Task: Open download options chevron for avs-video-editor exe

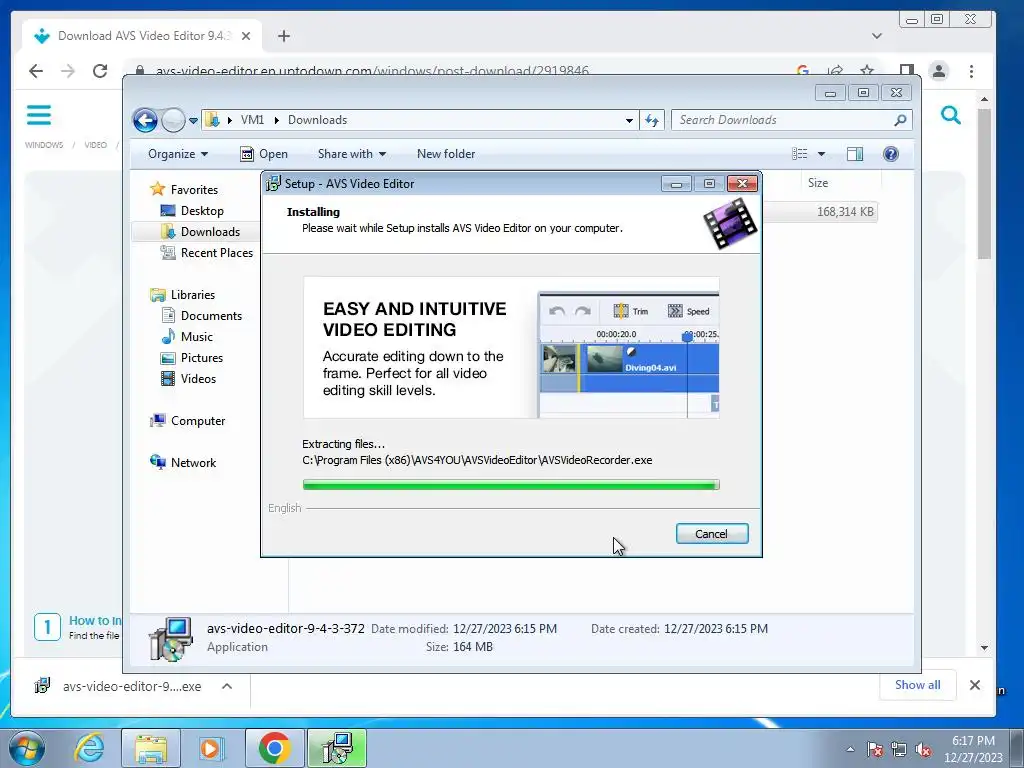Action: point(227,686)
